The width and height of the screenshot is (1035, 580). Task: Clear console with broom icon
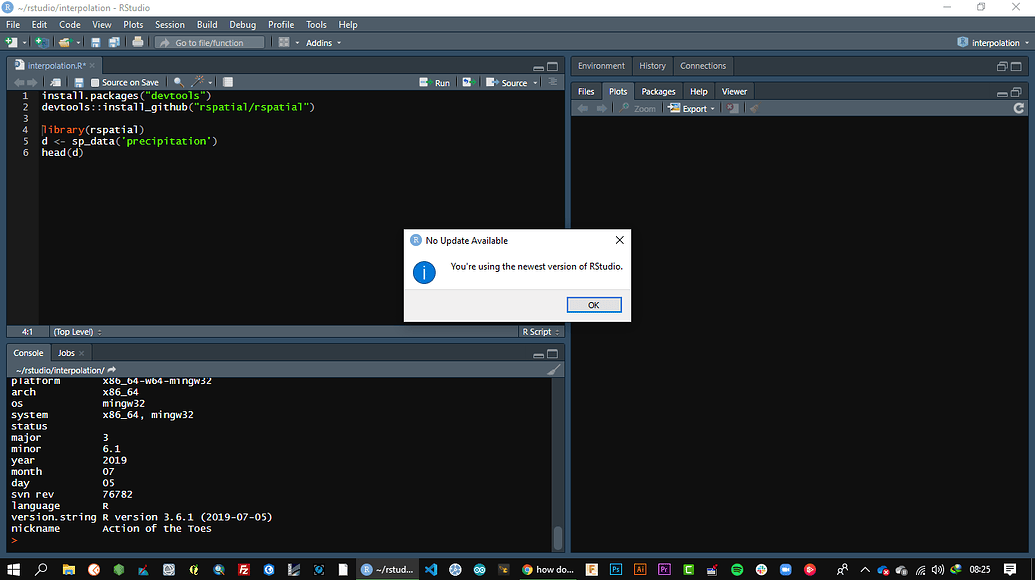pyautogui.click(x=553, y=370)
